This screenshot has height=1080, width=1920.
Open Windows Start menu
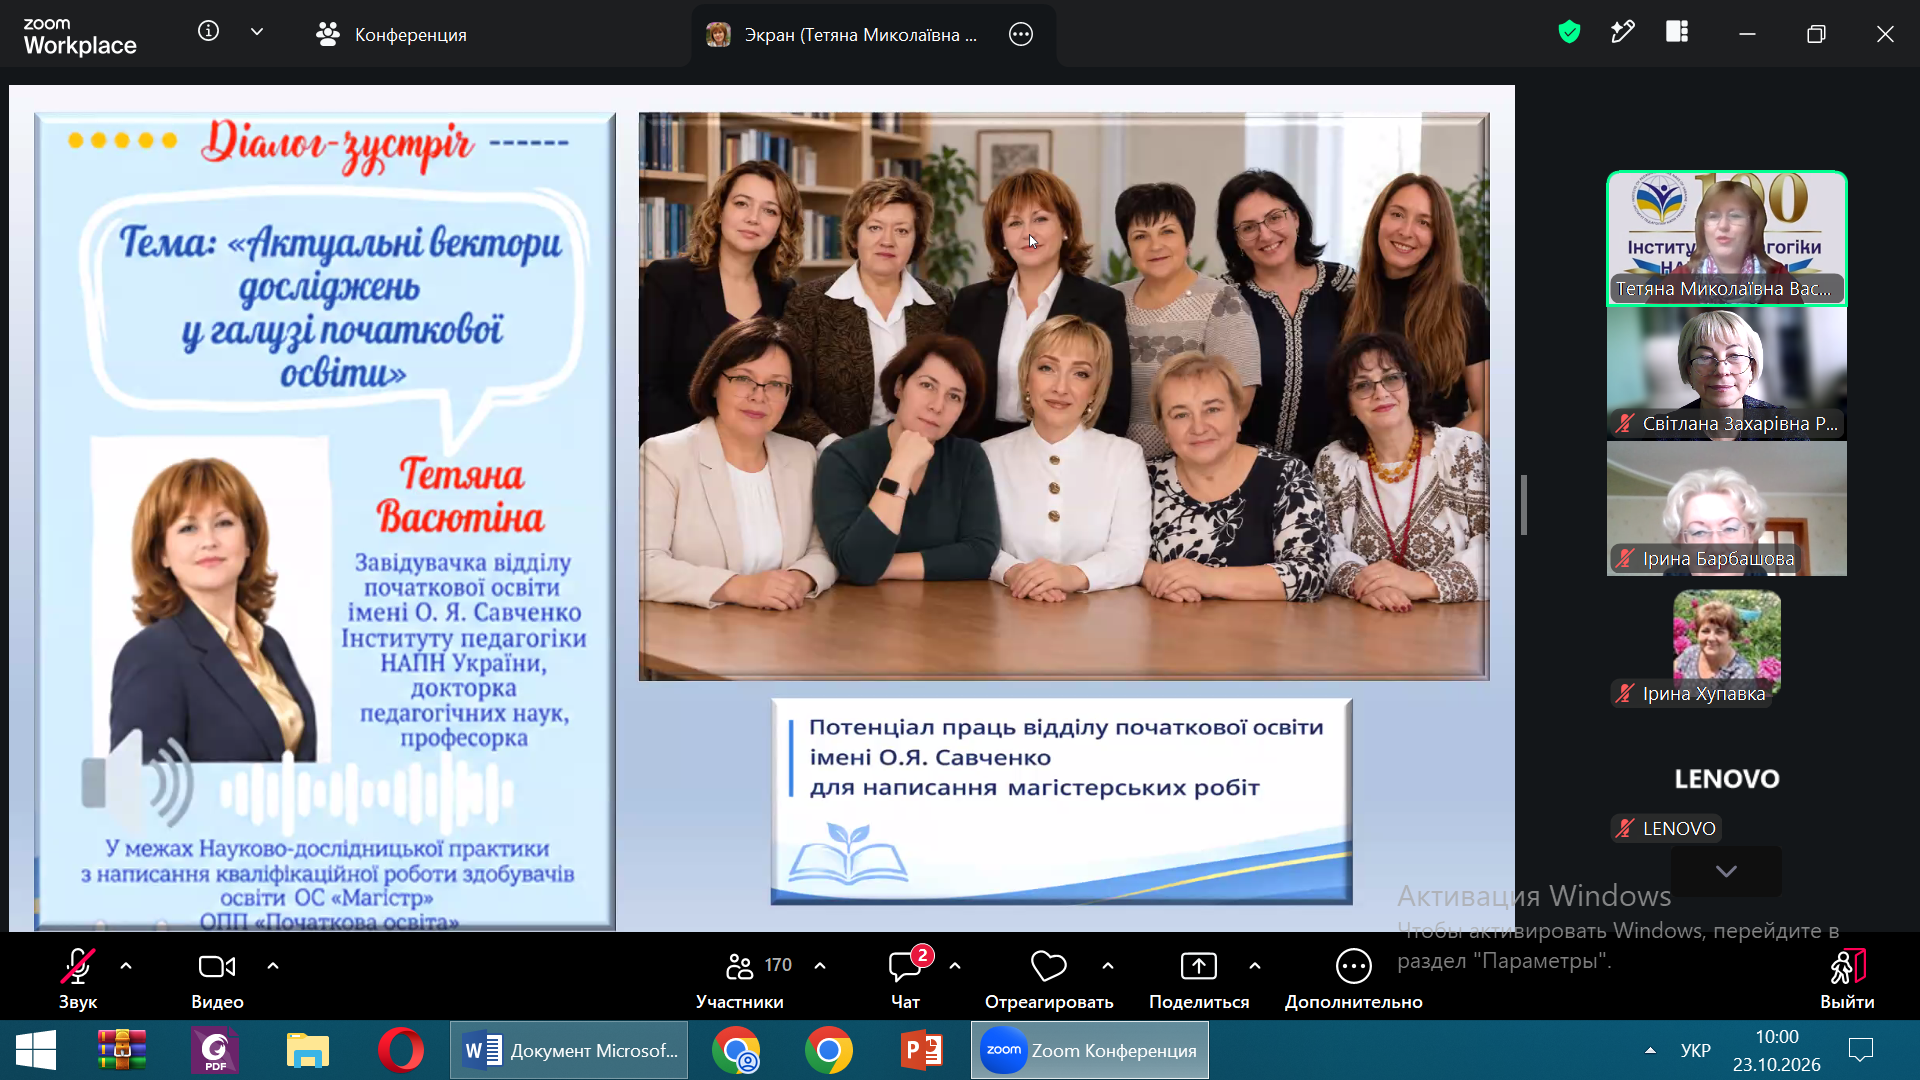point(36,1050)
